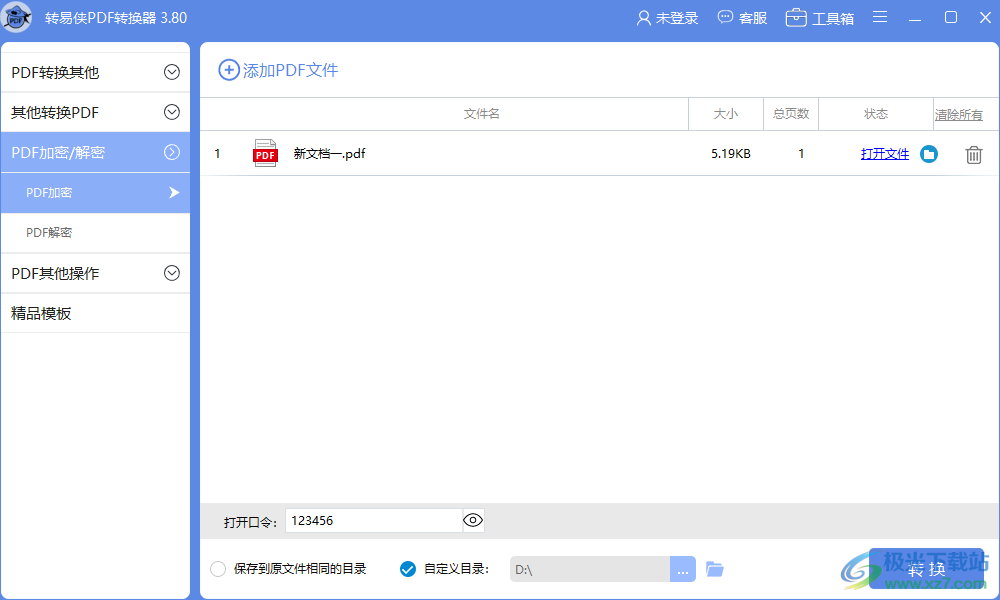Open 客服 customer service chat
This screenshot has height=600, width=1000.
742,18
